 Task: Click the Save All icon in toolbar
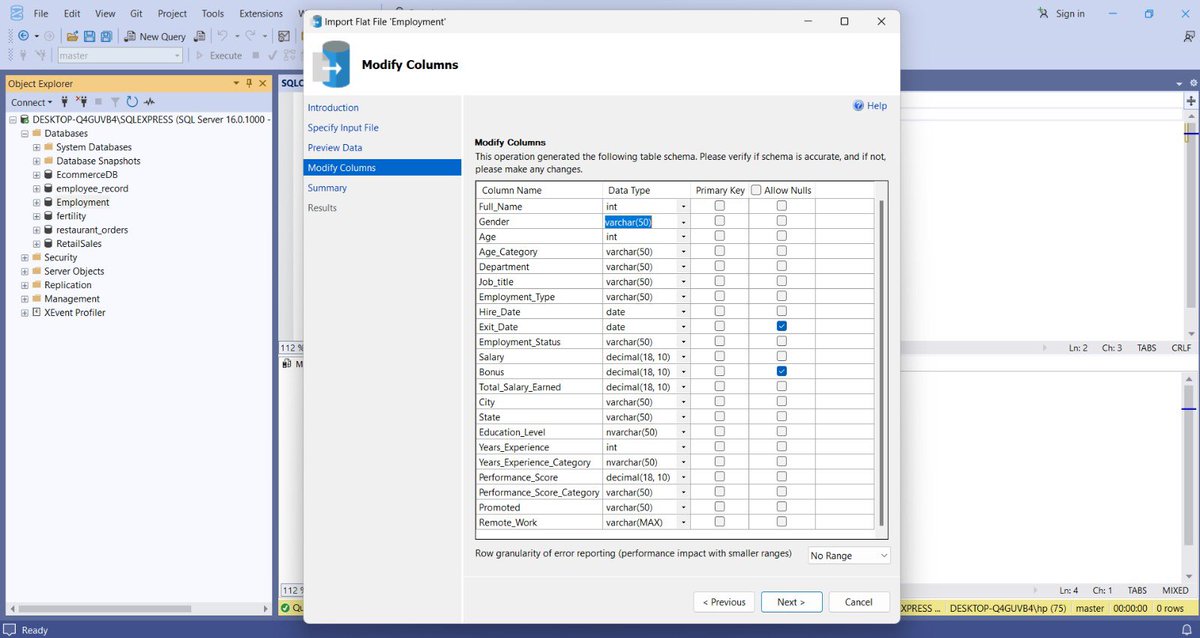tap(104, 36)
